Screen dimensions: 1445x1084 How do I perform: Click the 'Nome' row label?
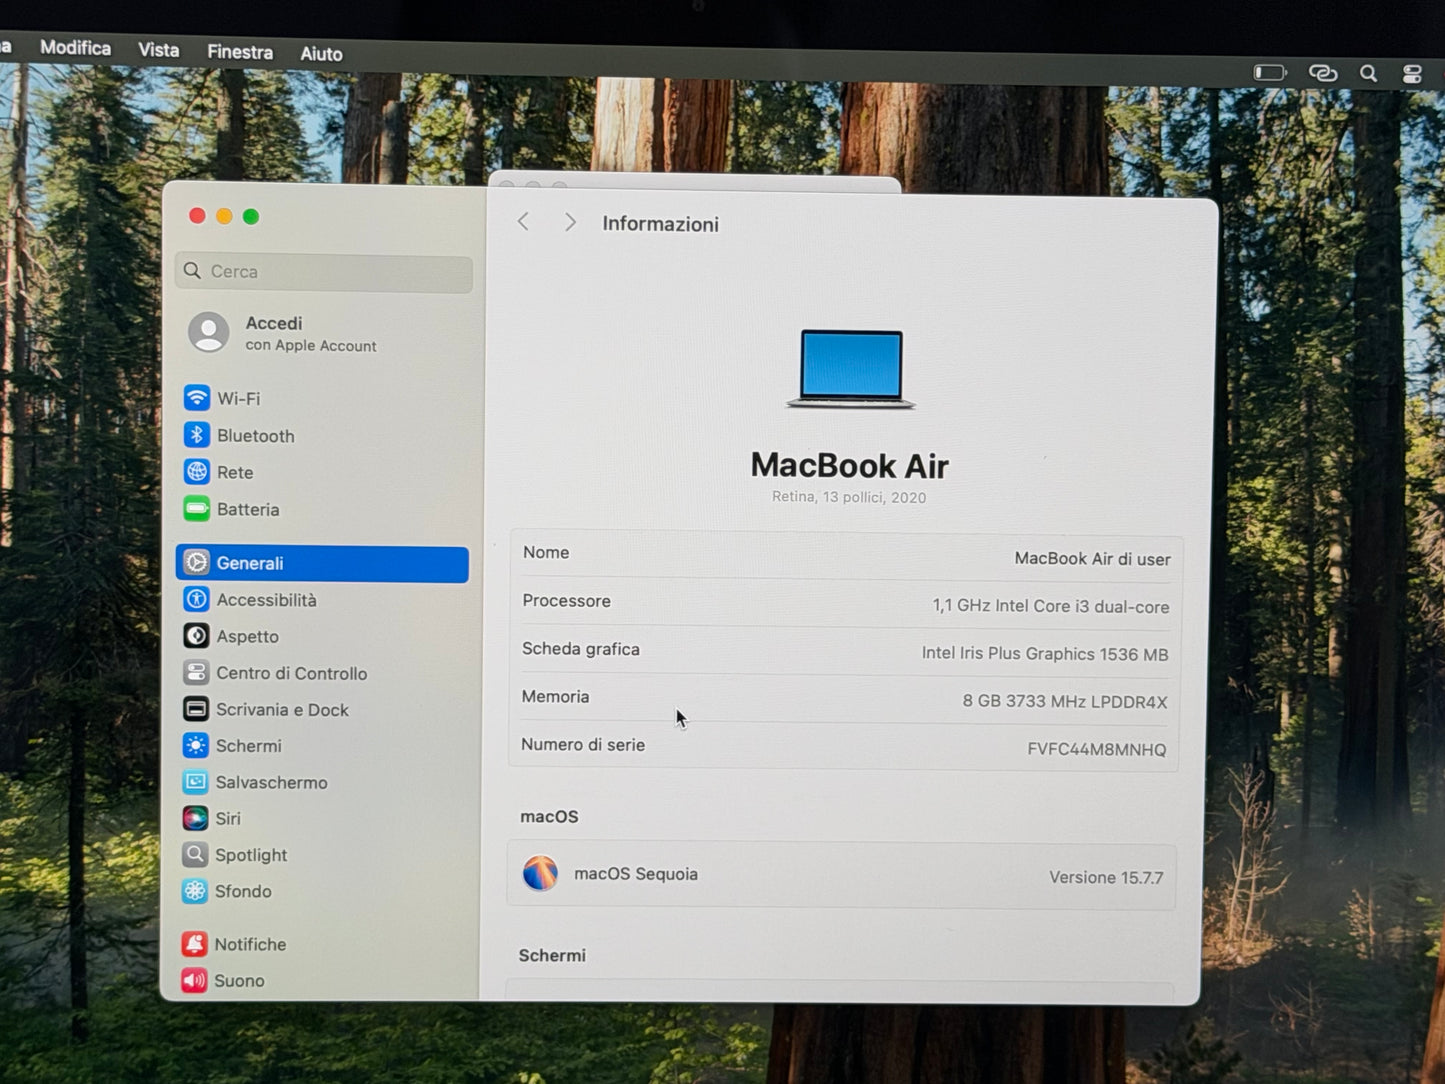(546, 552)
